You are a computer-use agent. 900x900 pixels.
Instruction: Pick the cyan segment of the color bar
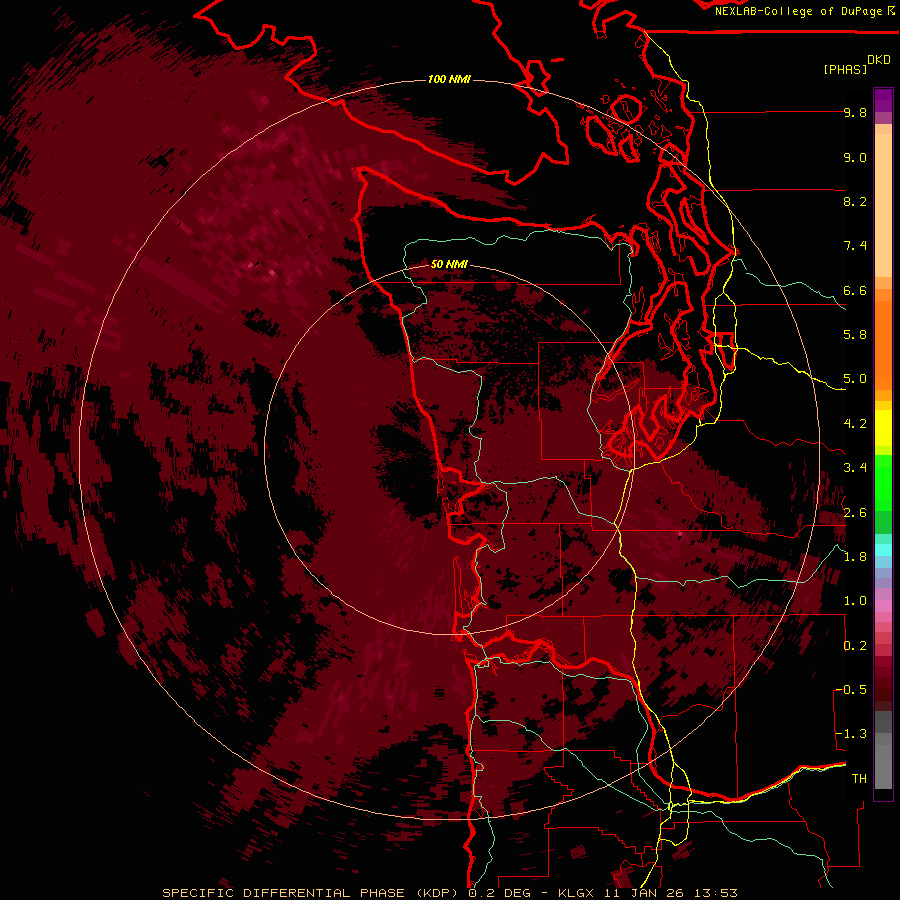(883, 550)
